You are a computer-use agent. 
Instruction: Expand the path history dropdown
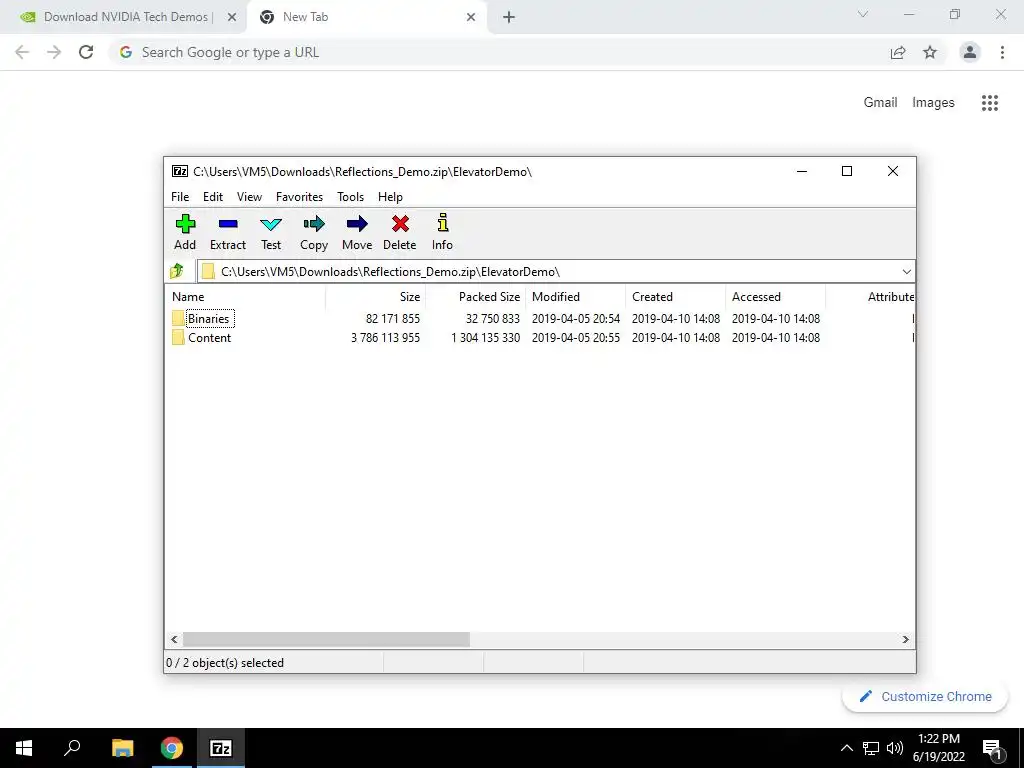point(906,272)
